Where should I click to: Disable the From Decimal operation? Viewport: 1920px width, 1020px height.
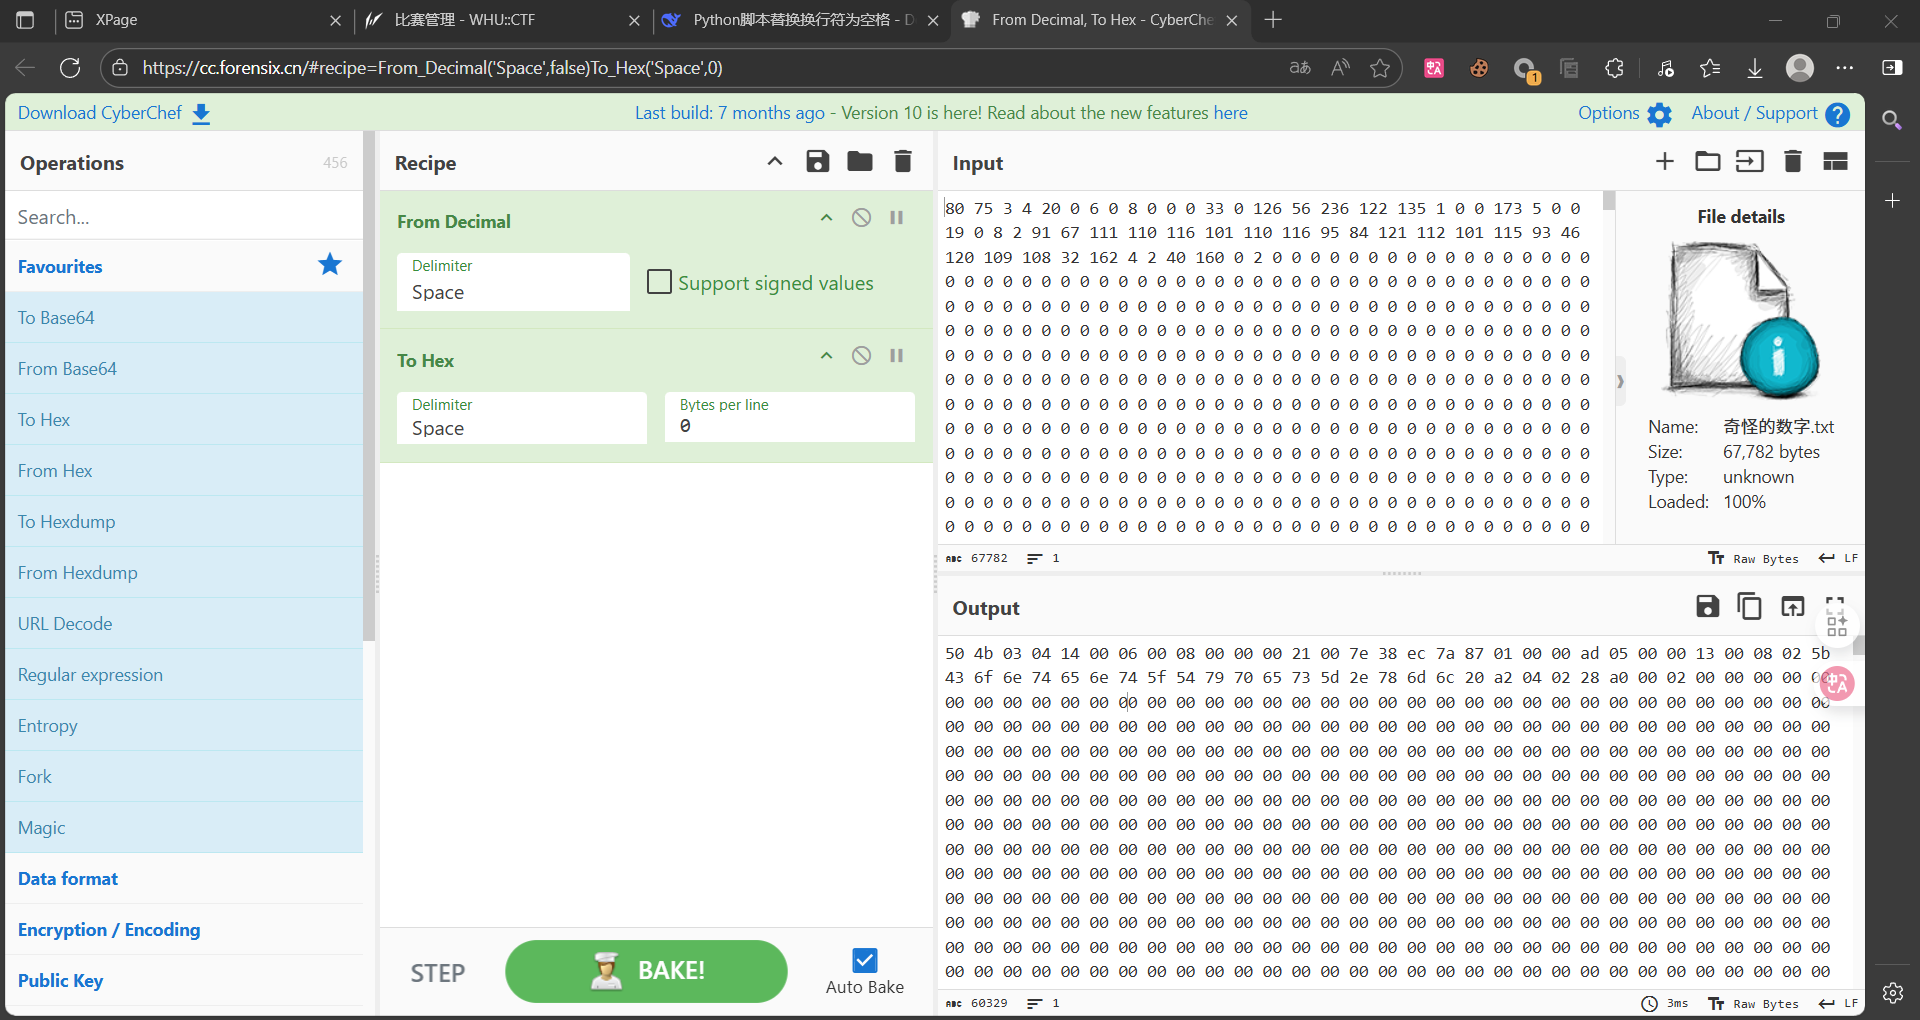click(861, 218)
